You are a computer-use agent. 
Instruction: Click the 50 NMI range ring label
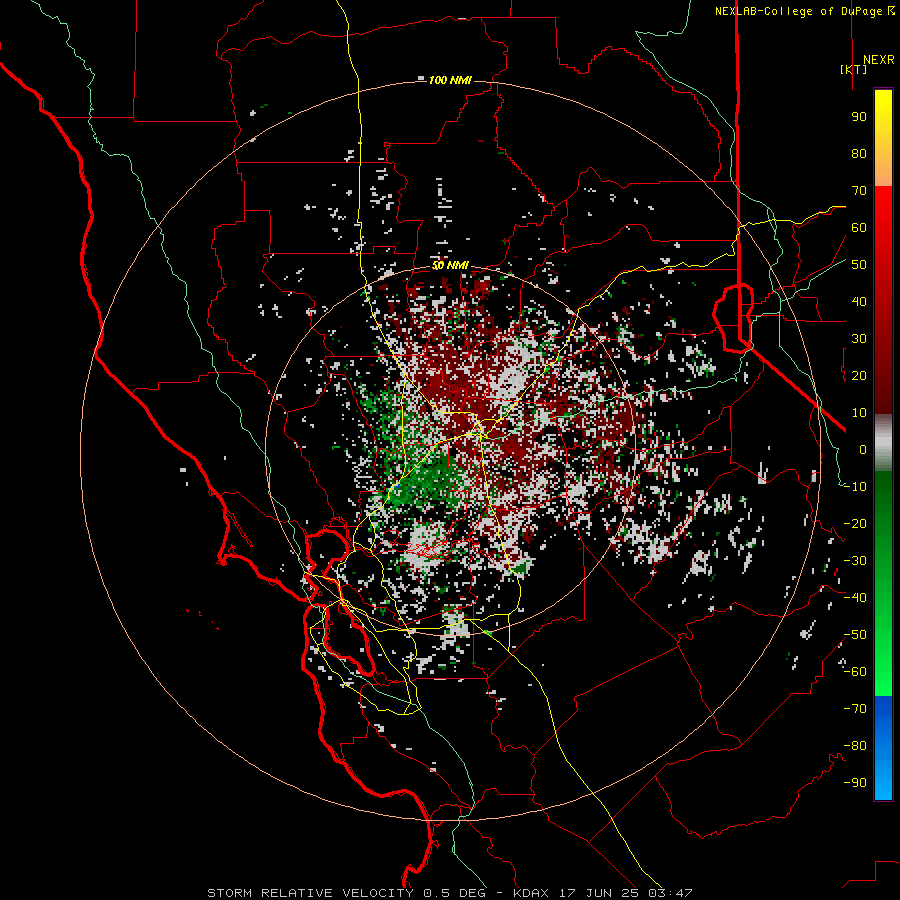pyautogui.click(x=450, y=266)
